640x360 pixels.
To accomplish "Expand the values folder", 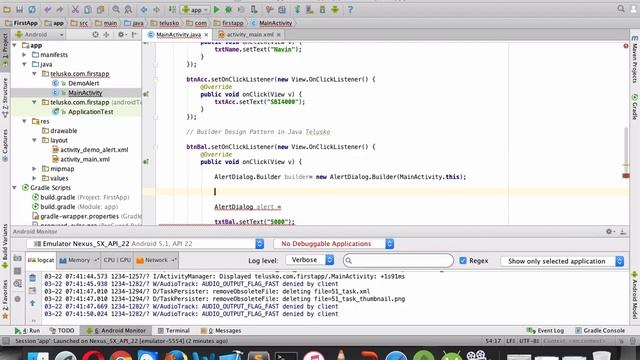I will (35, 178).
